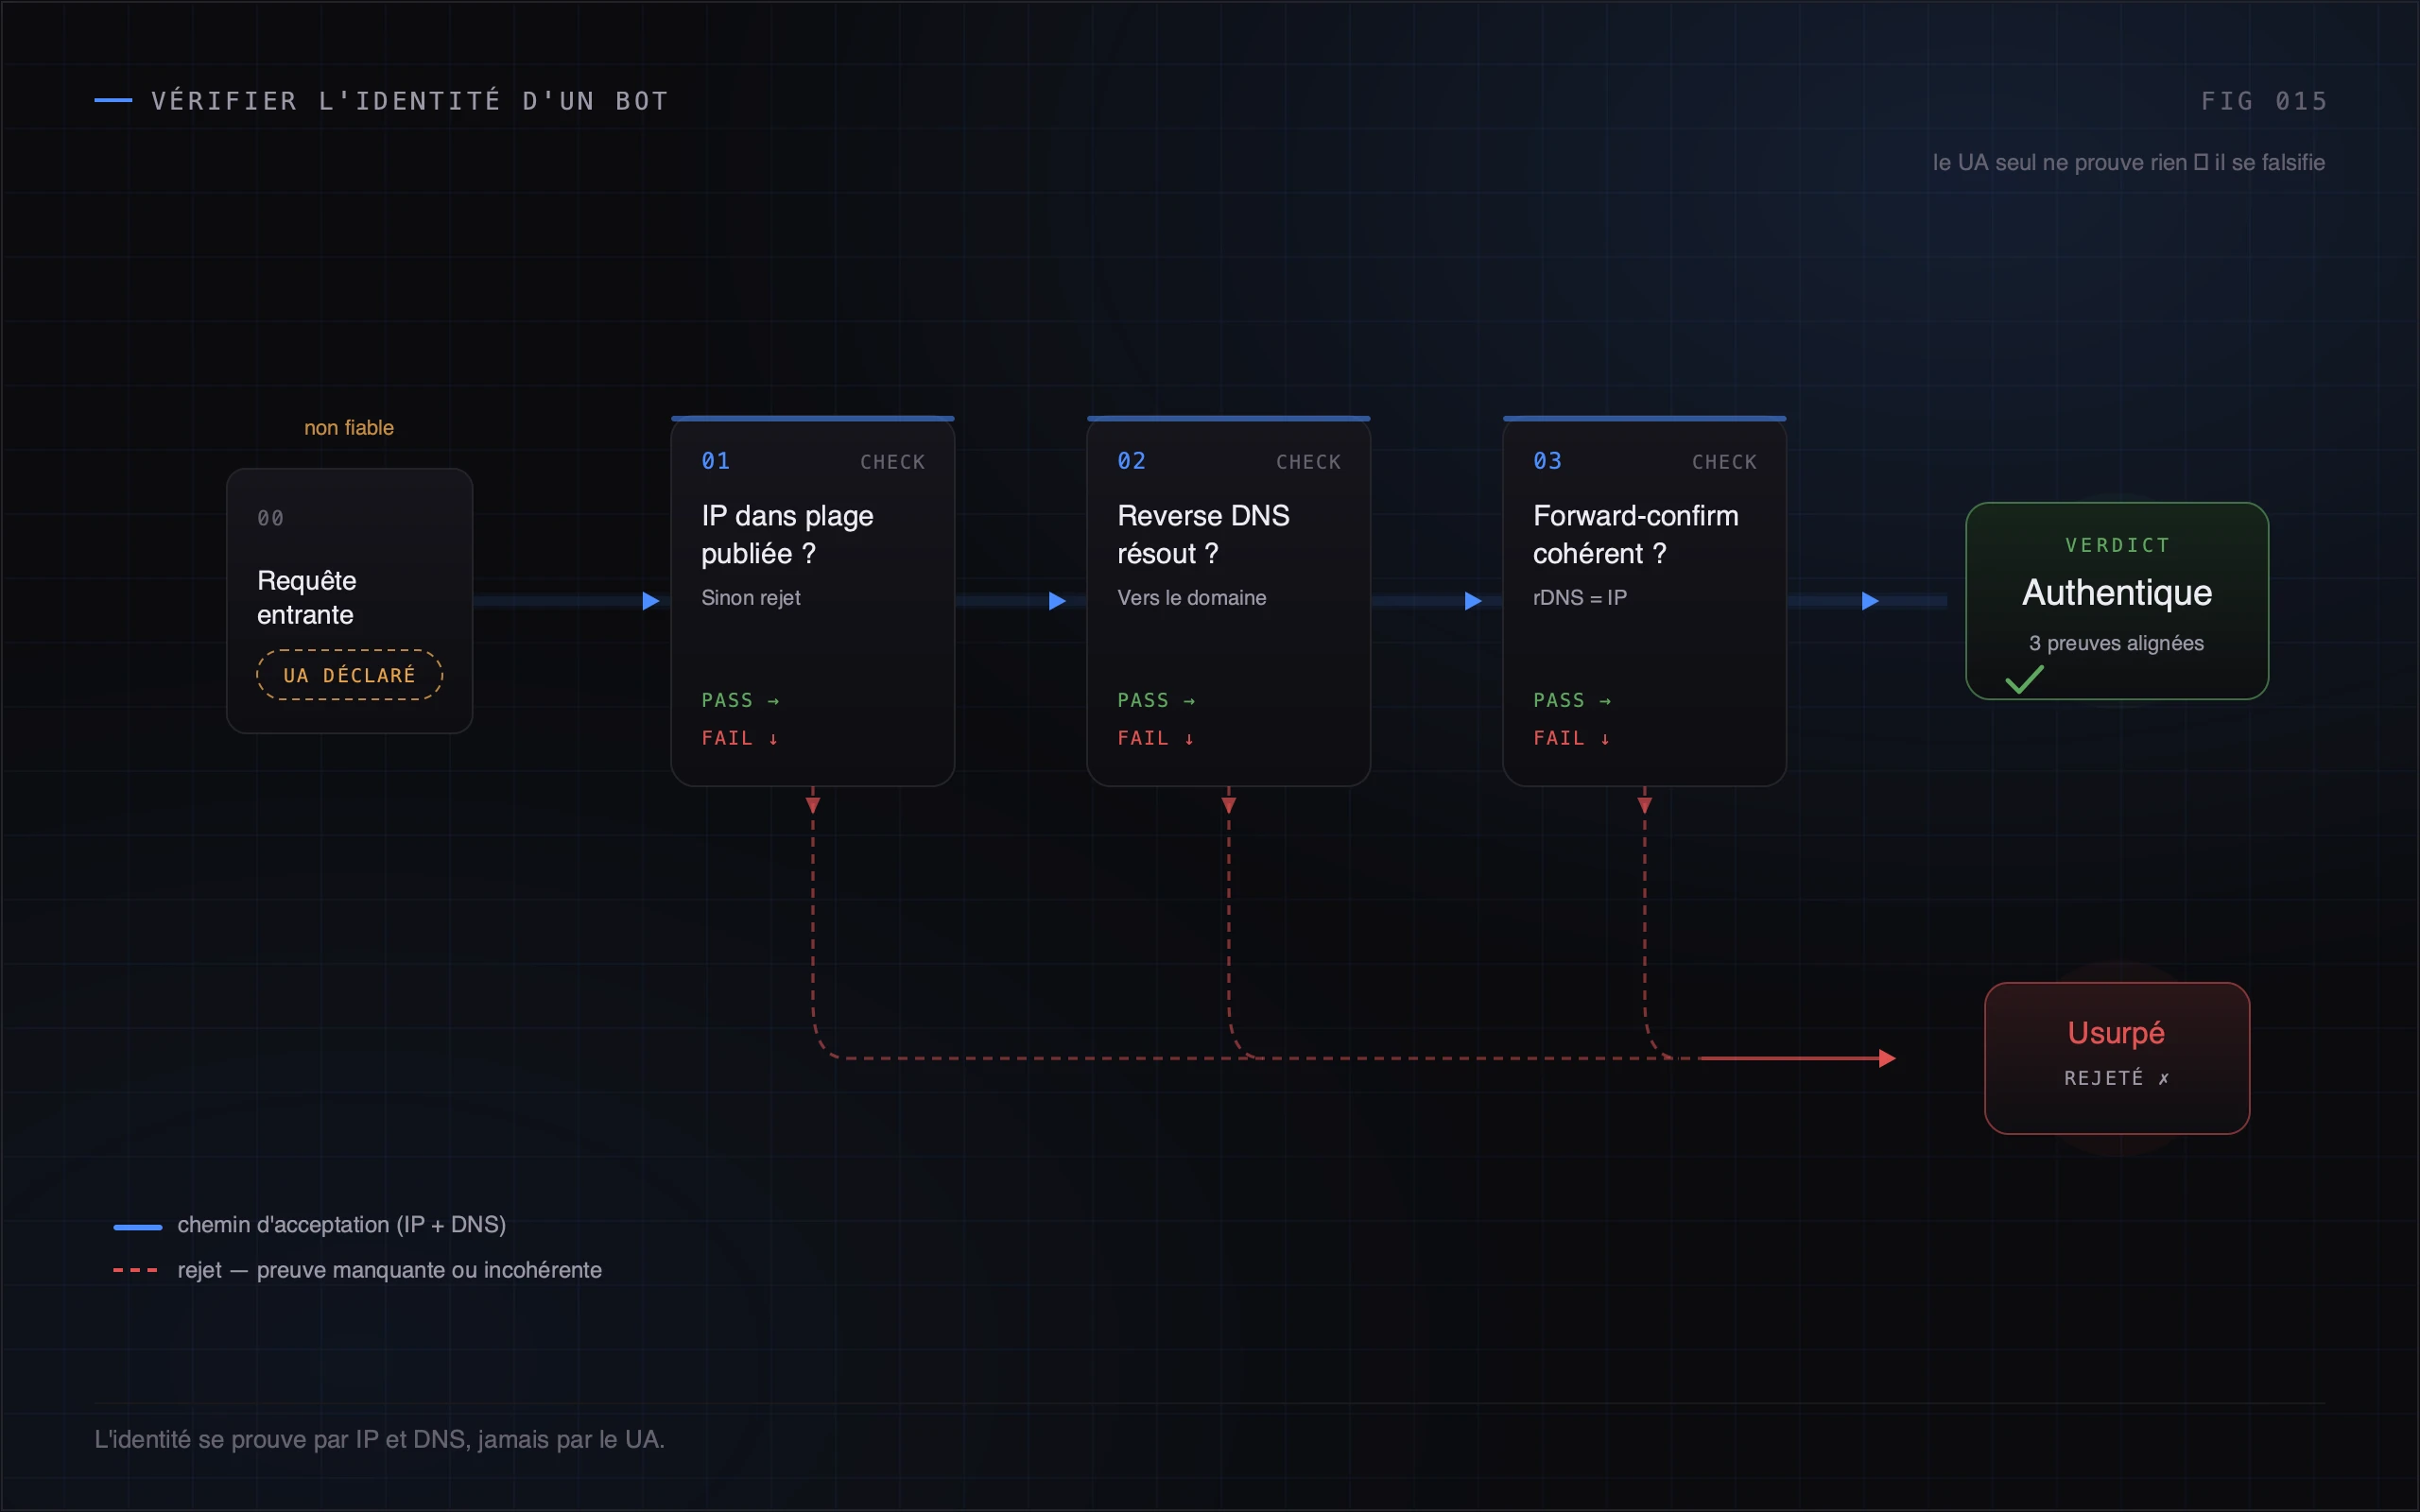Select the UA DÉCLARÉ dashed badge
Viewport: 2420px width, 1512px height.
point(349,675)
